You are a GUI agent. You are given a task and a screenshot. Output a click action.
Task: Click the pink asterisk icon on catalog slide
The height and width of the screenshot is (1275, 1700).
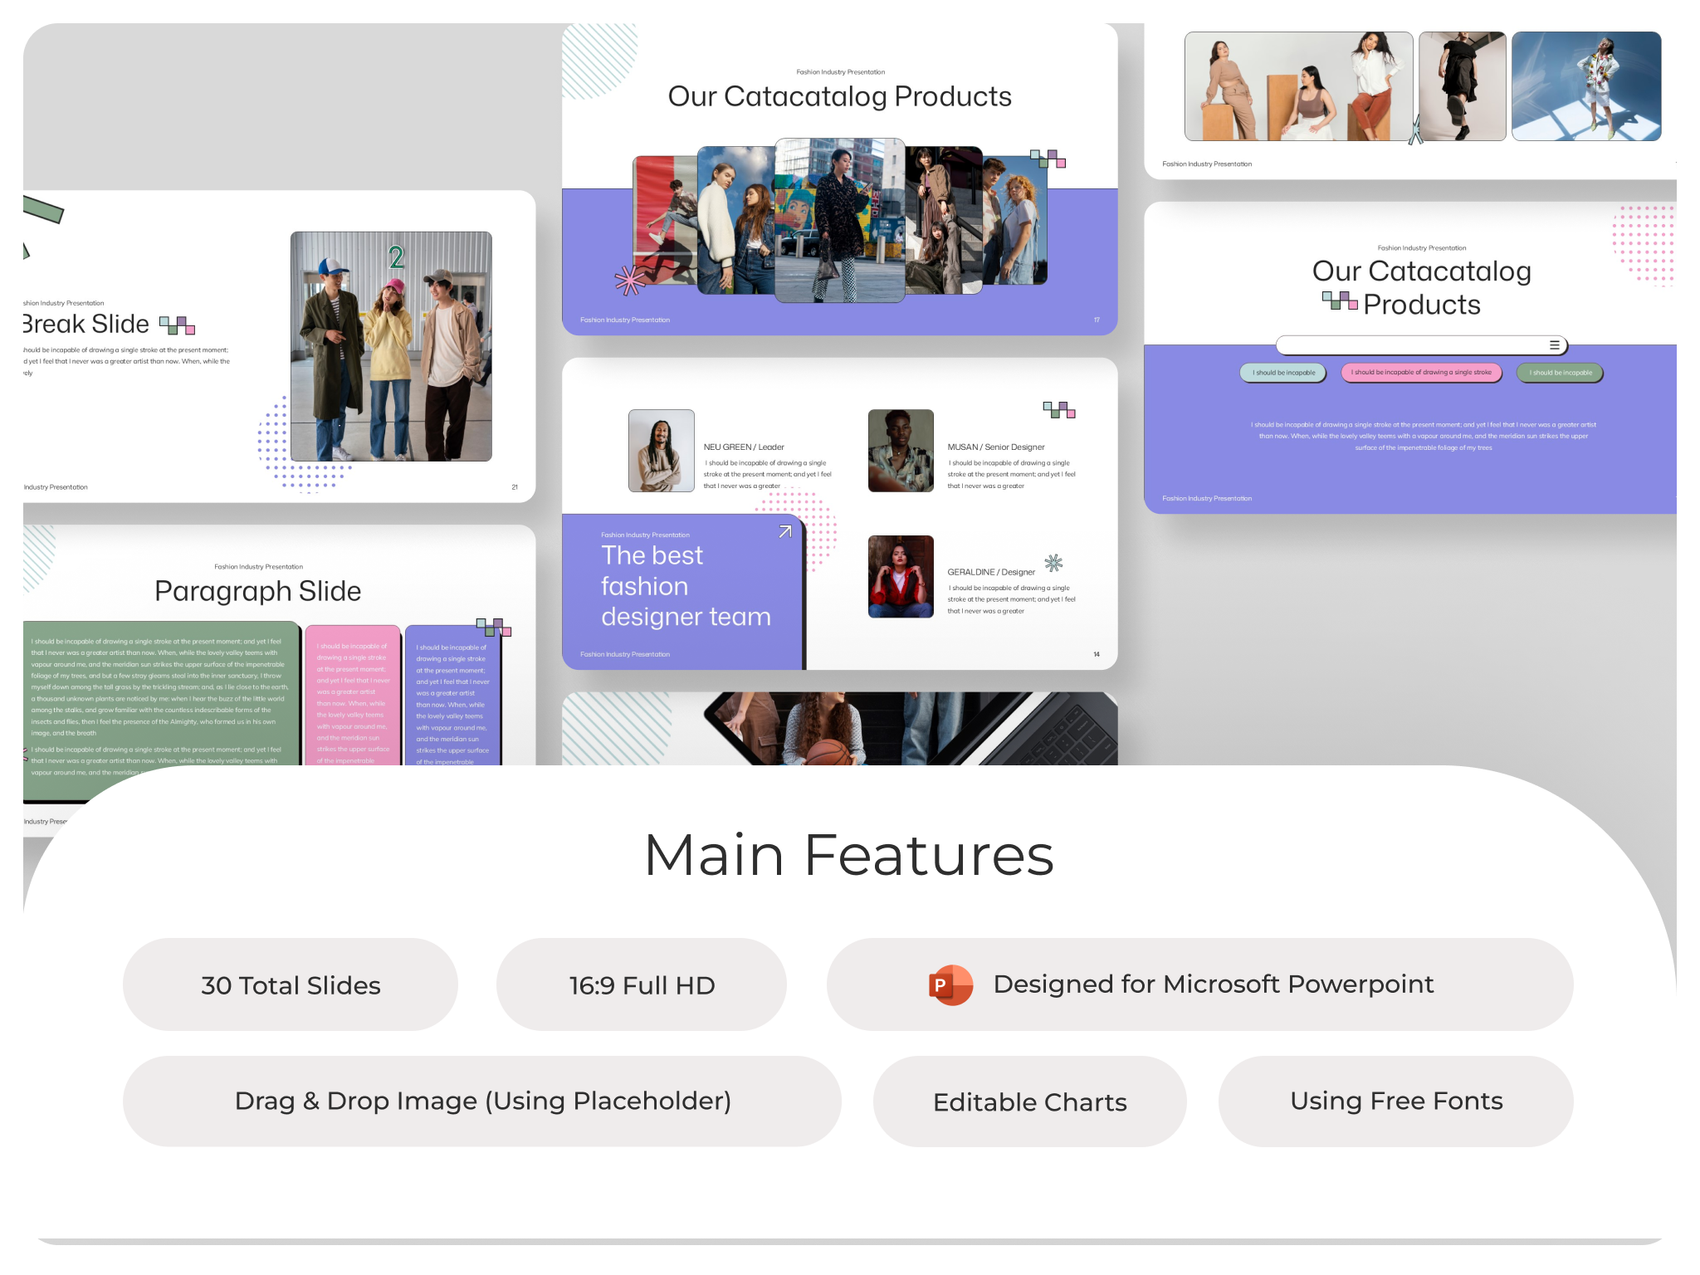tap(630, 280)
